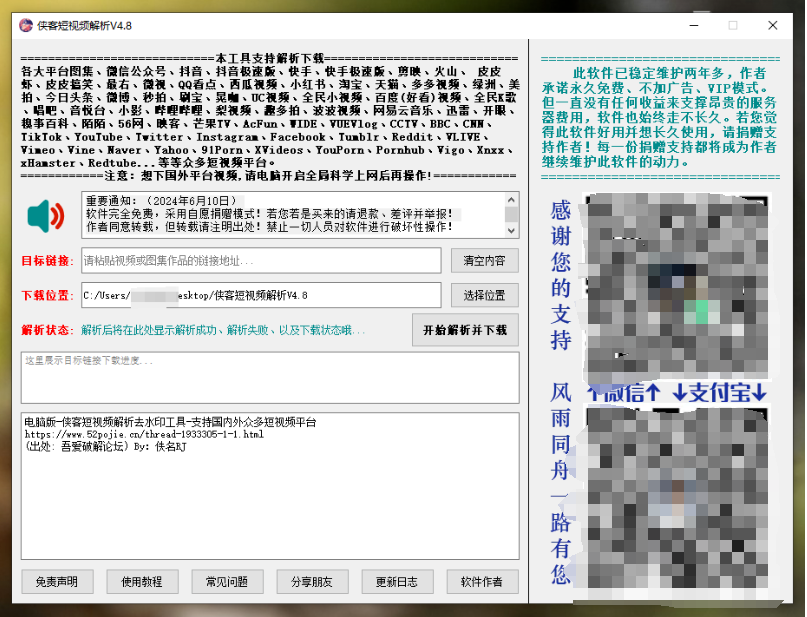807x617 pixels.
Task: Click 软件作者 to view the author
Action: coord(484,581)
